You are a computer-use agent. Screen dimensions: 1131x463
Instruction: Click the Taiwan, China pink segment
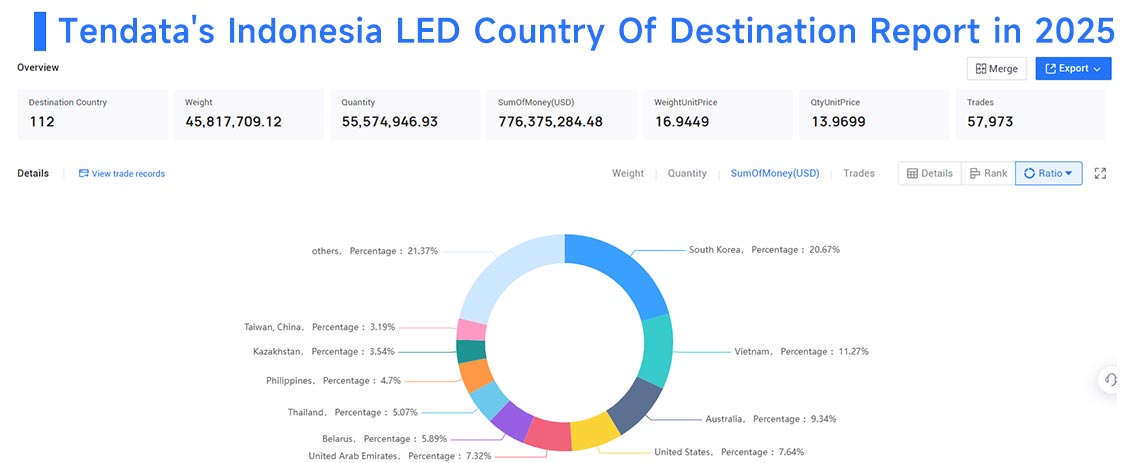(x=472, y=330)
